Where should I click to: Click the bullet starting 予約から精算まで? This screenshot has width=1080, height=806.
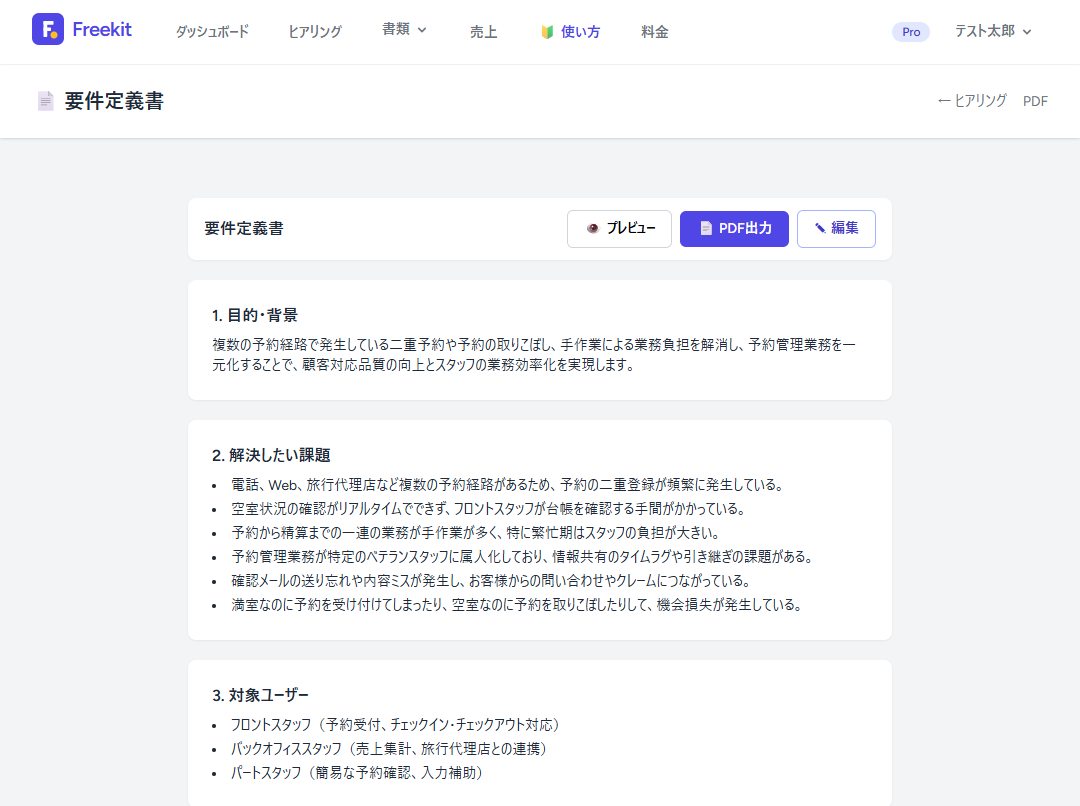click(x=476, y=533)
